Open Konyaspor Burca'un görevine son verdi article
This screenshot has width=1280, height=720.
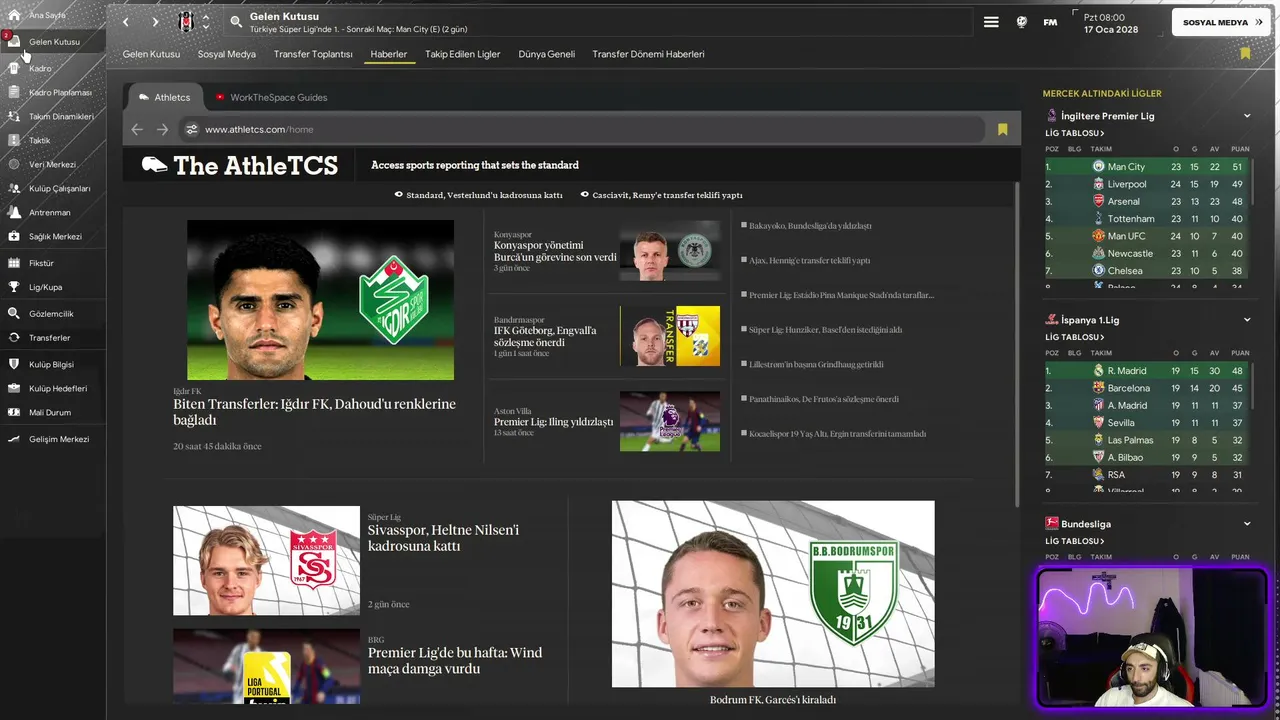[555, 251]
